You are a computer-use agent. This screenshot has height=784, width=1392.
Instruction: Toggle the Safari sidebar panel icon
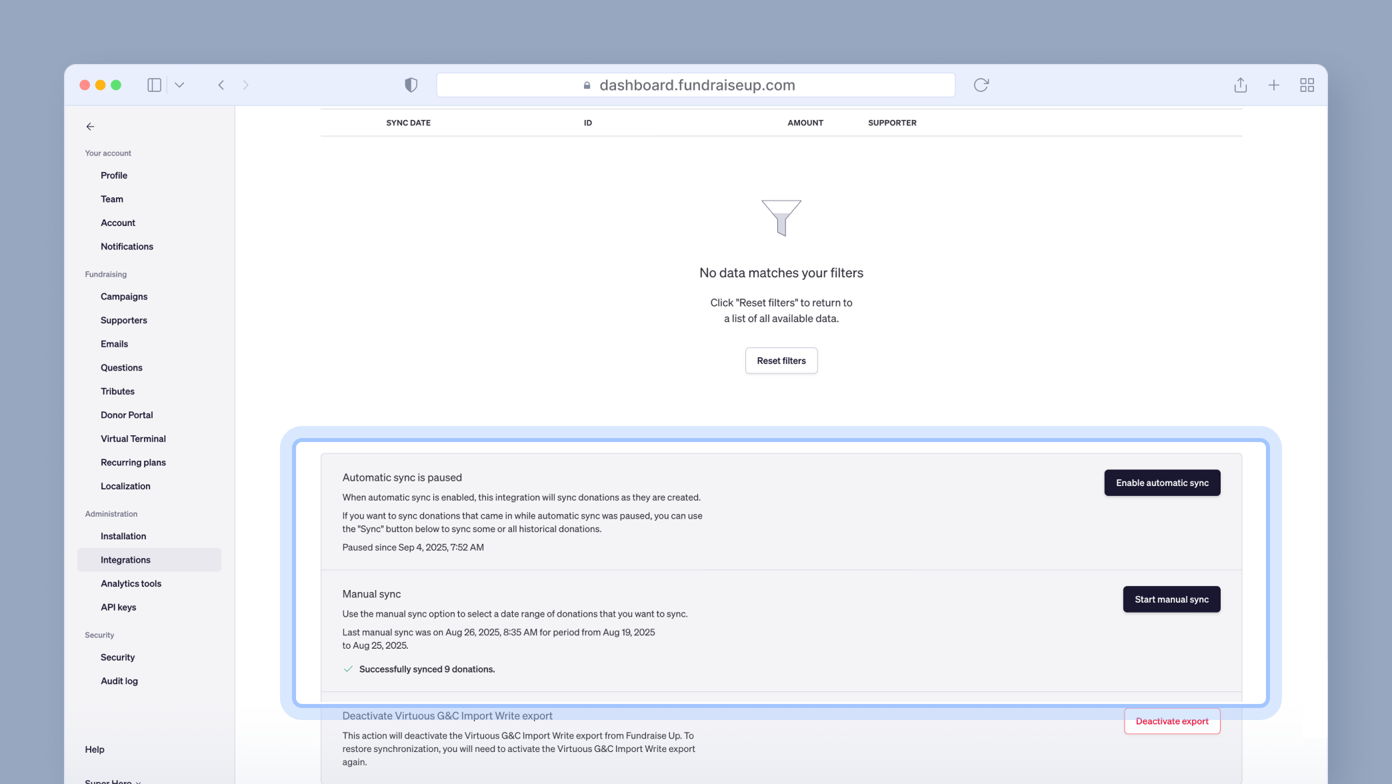coord(154,85)
